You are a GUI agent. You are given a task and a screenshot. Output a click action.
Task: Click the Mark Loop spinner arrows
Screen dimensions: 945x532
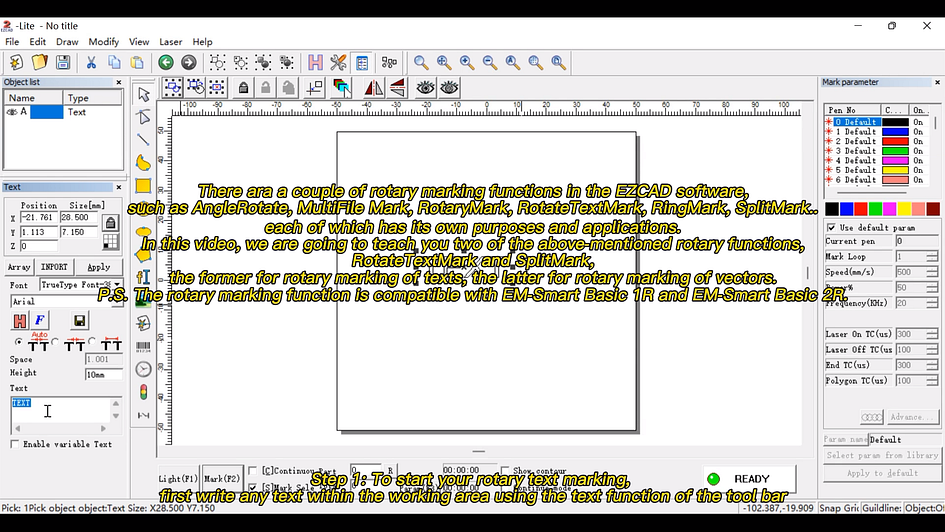[x=932, y=257]
